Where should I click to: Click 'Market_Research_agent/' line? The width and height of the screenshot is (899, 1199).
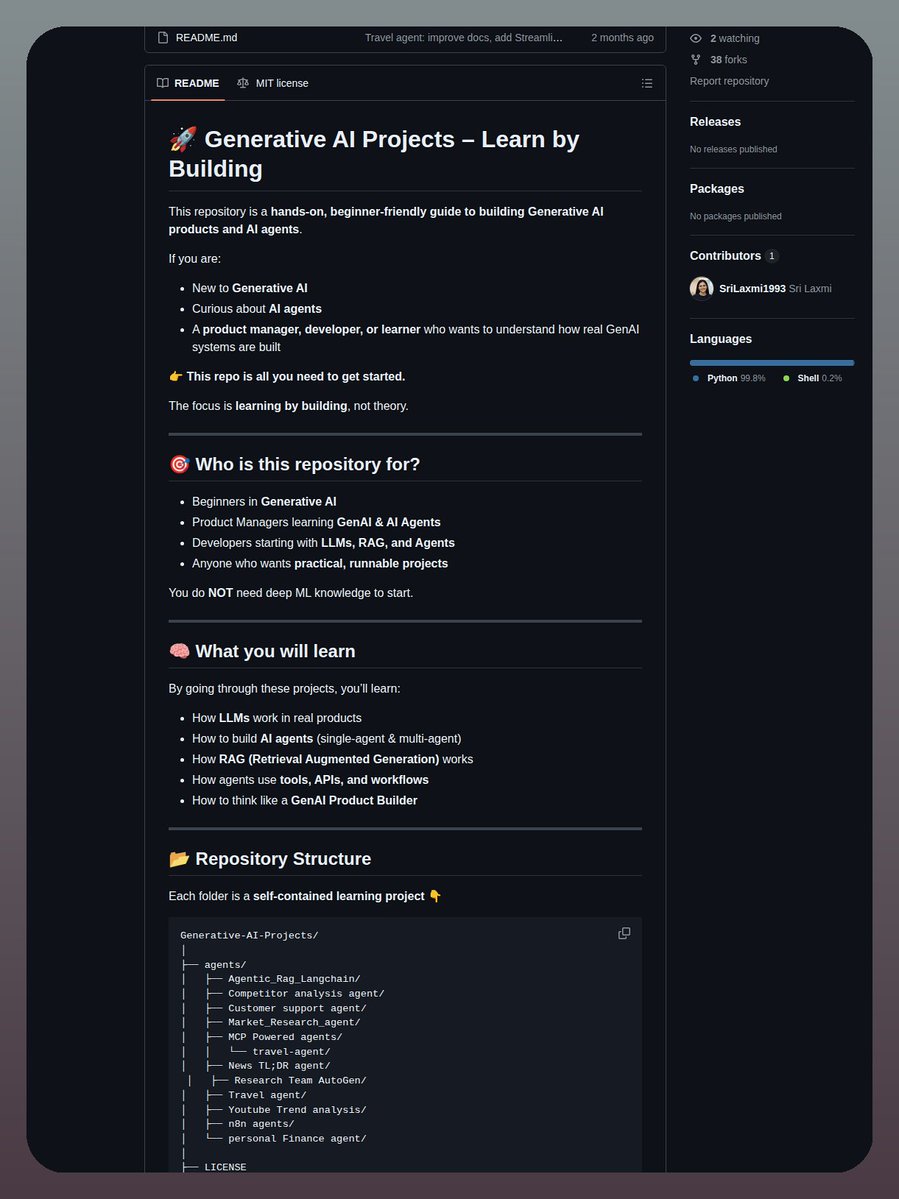294,1022
